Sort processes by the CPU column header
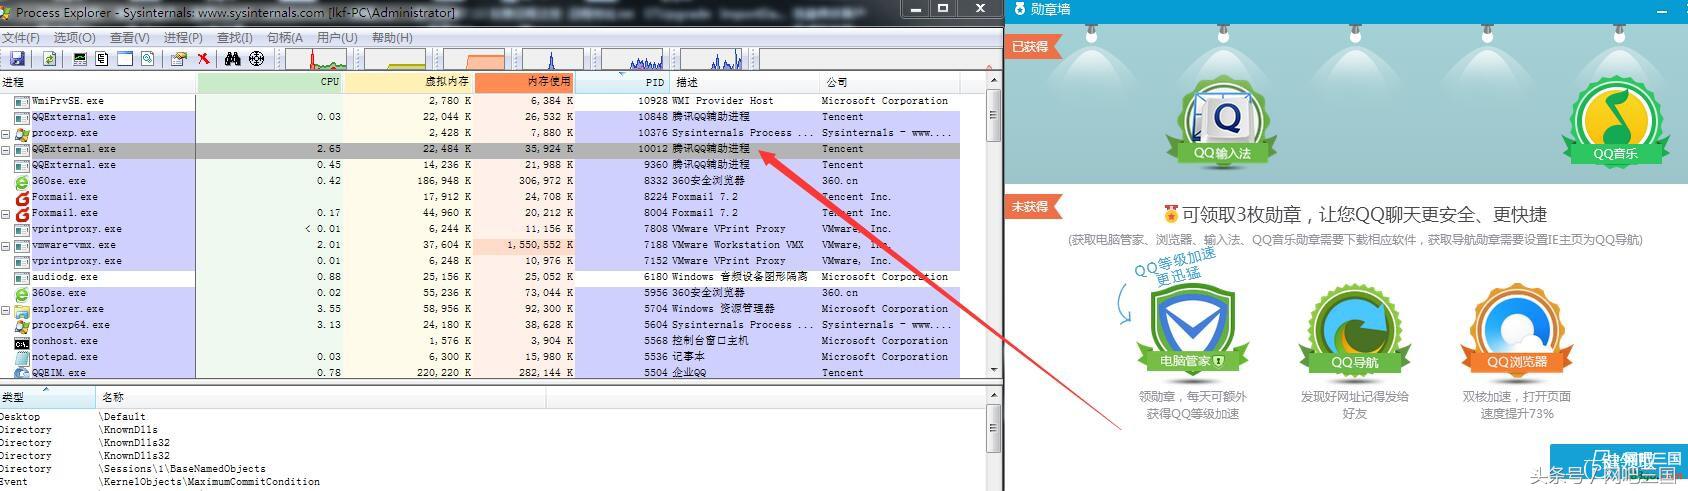This screenshot has height=491, width=1688. pyautogui.click(x=270, y=82)
